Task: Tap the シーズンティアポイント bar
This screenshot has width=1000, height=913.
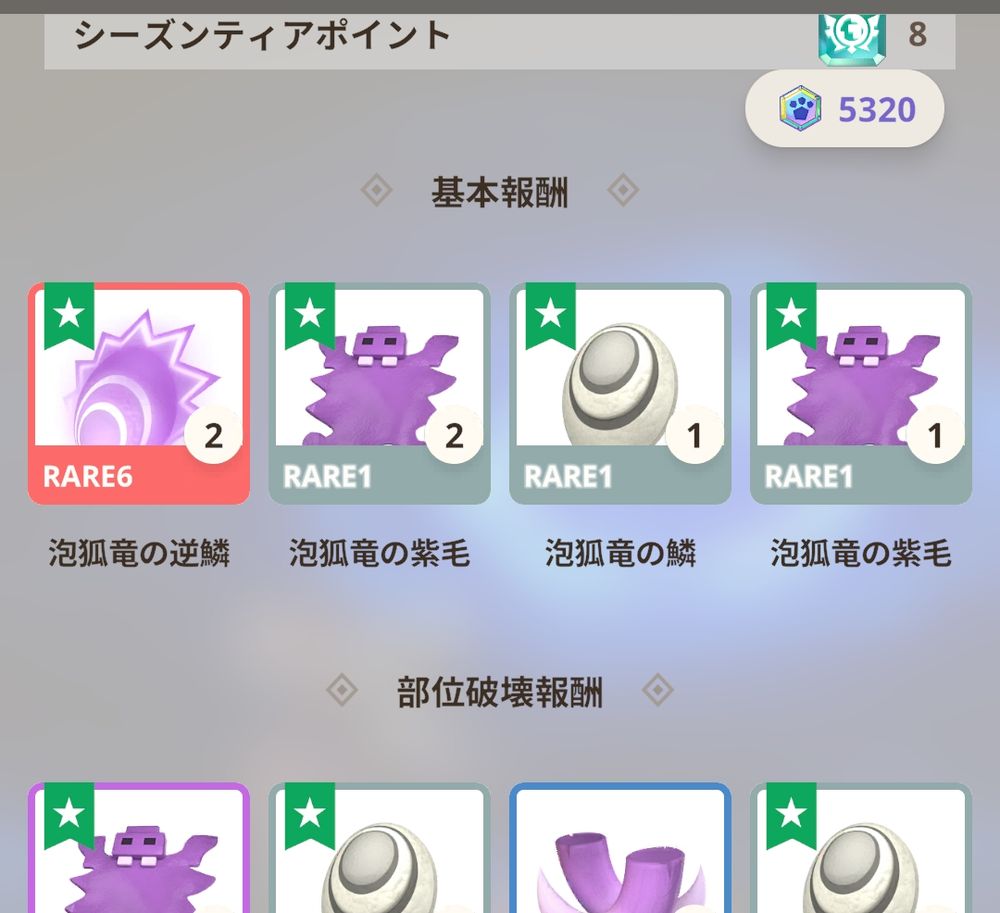Action: (500, 40)
